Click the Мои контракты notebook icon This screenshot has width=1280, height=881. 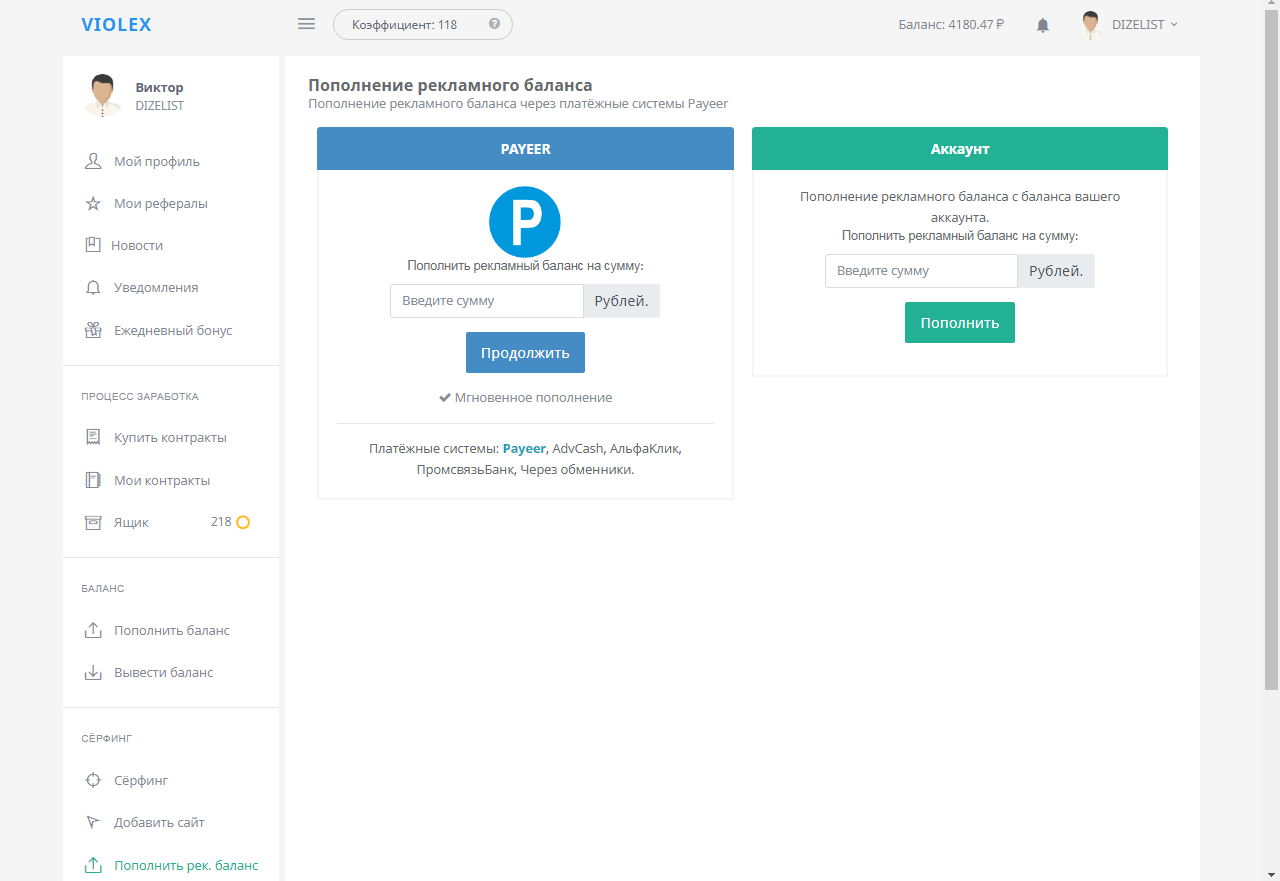[x=93, y=480]
